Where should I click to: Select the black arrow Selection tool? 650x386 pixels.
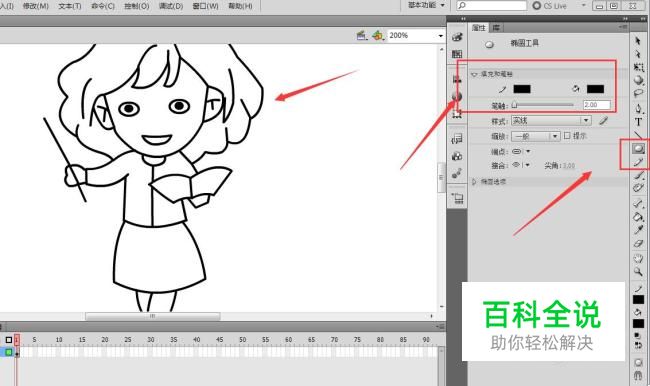(638, 41)
